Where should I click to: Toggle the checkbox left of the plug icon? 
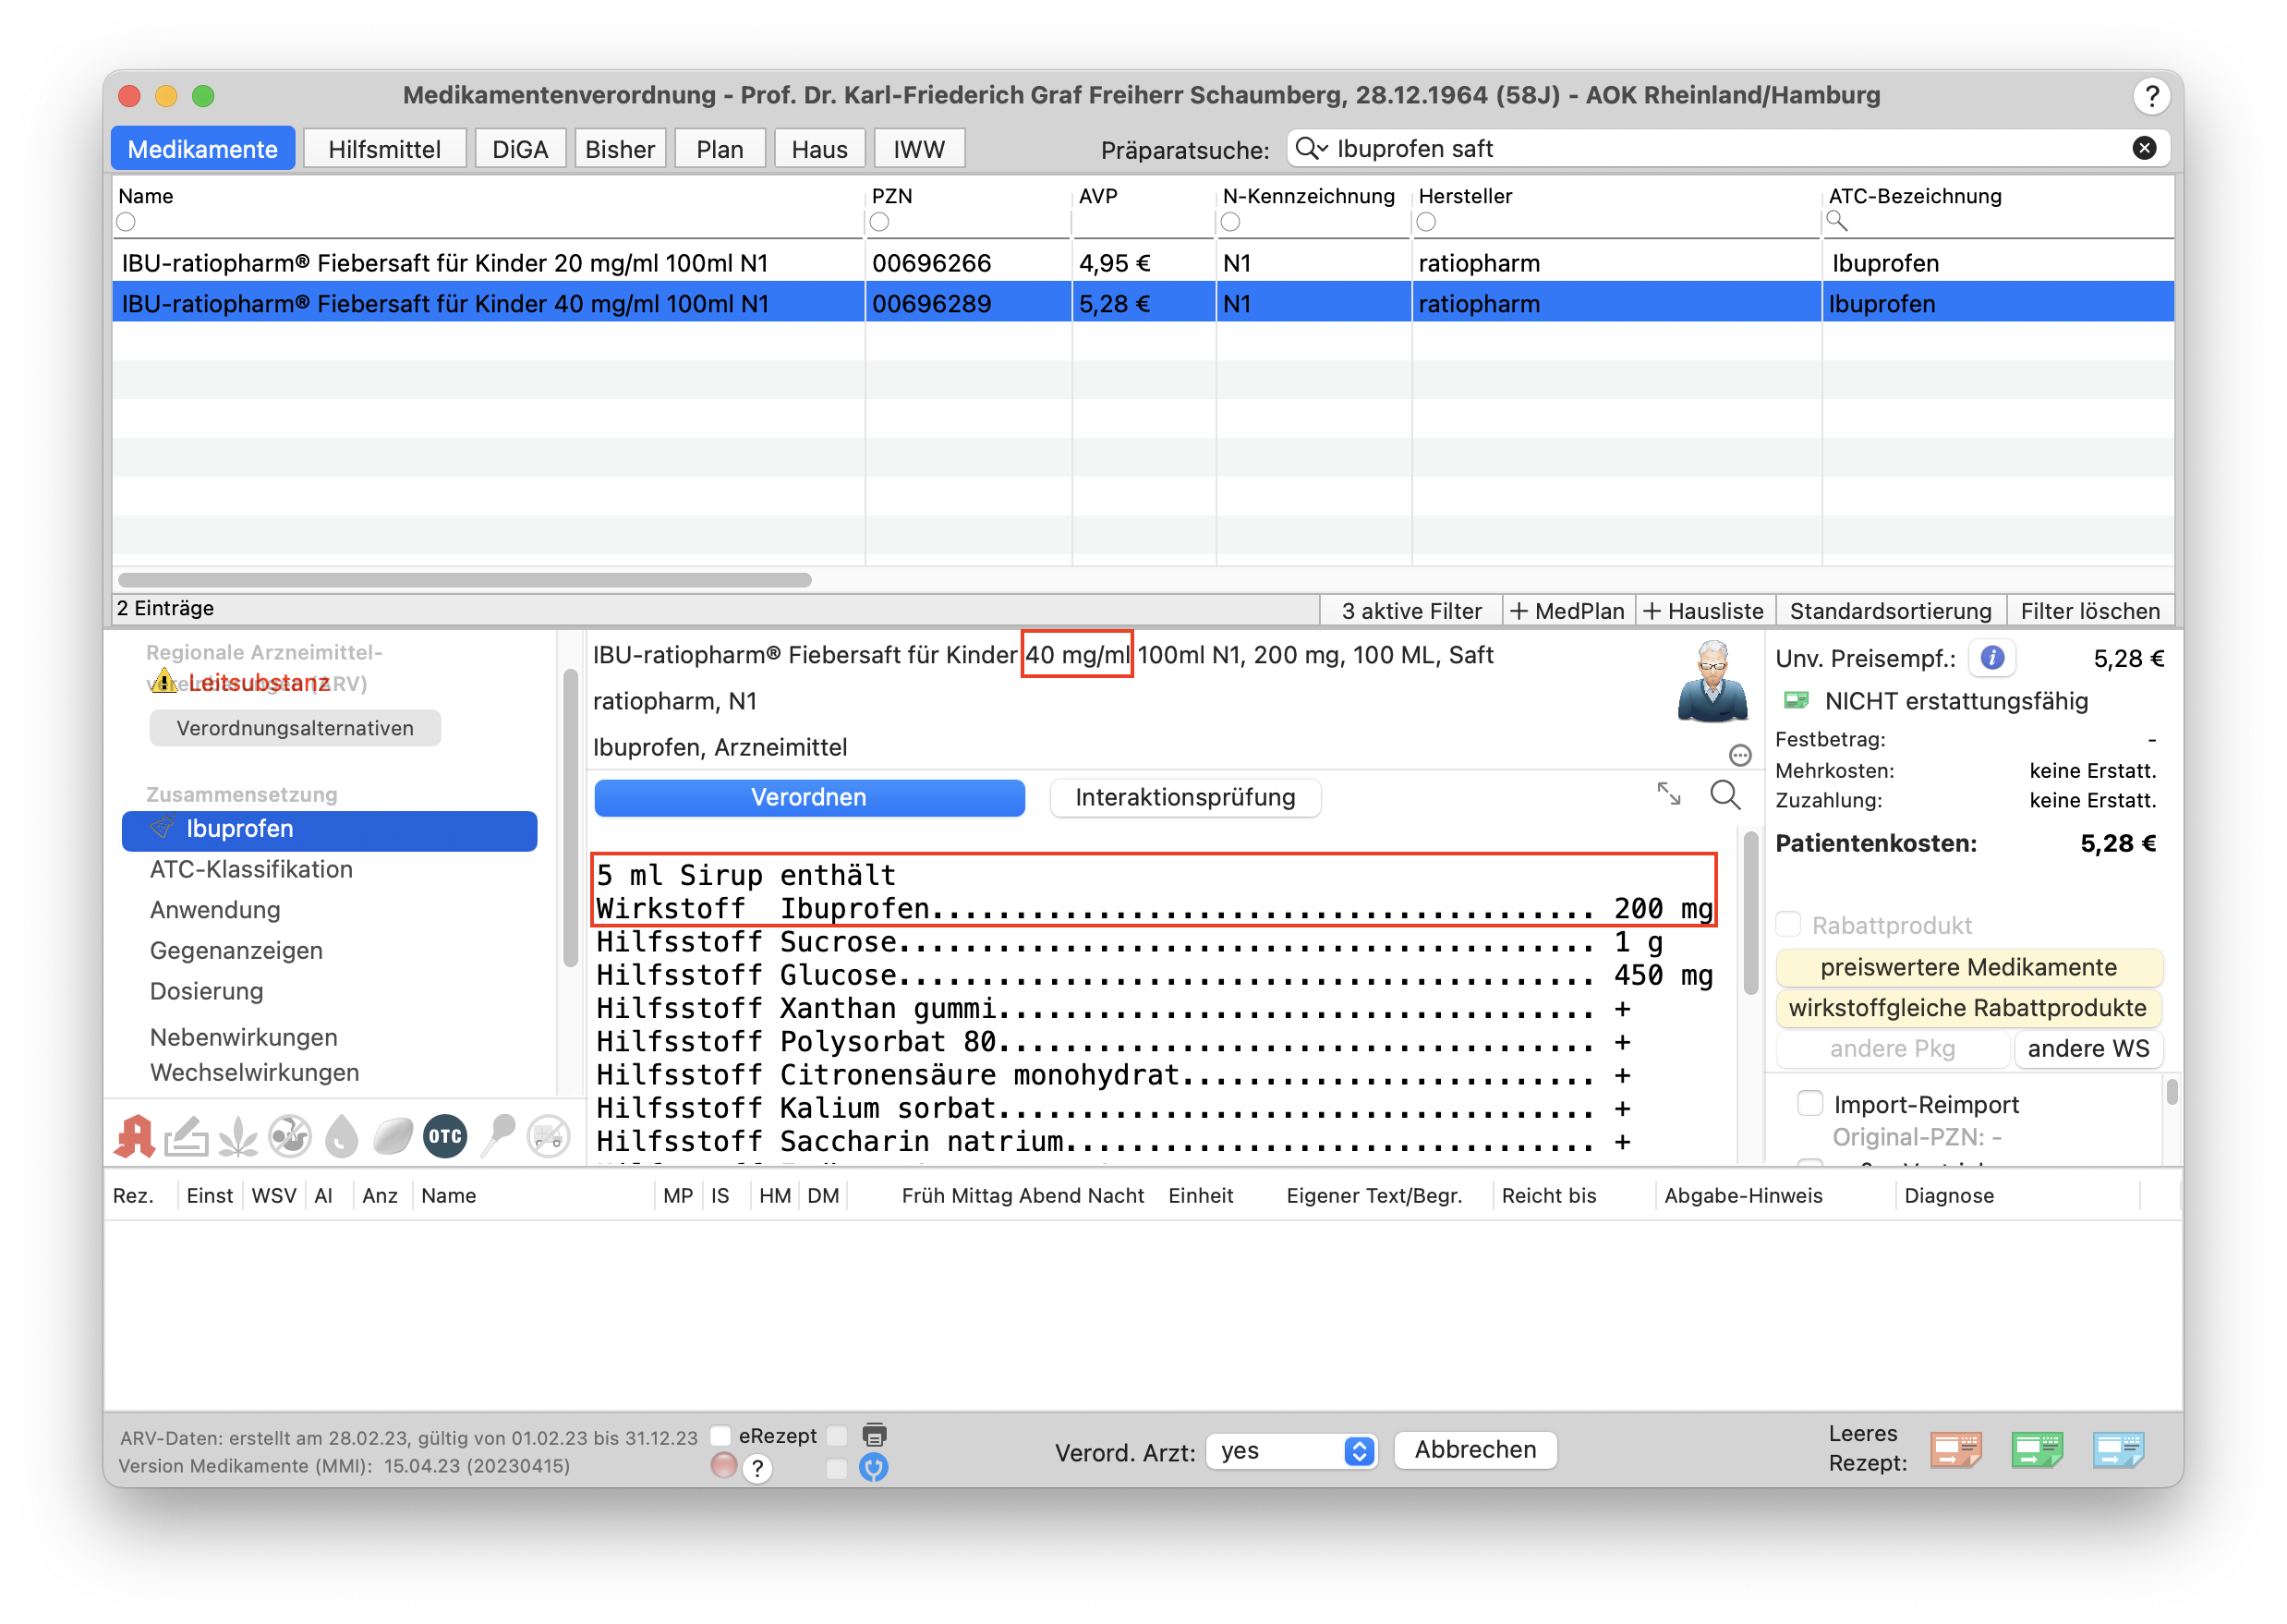click(x=837, y=1468)
